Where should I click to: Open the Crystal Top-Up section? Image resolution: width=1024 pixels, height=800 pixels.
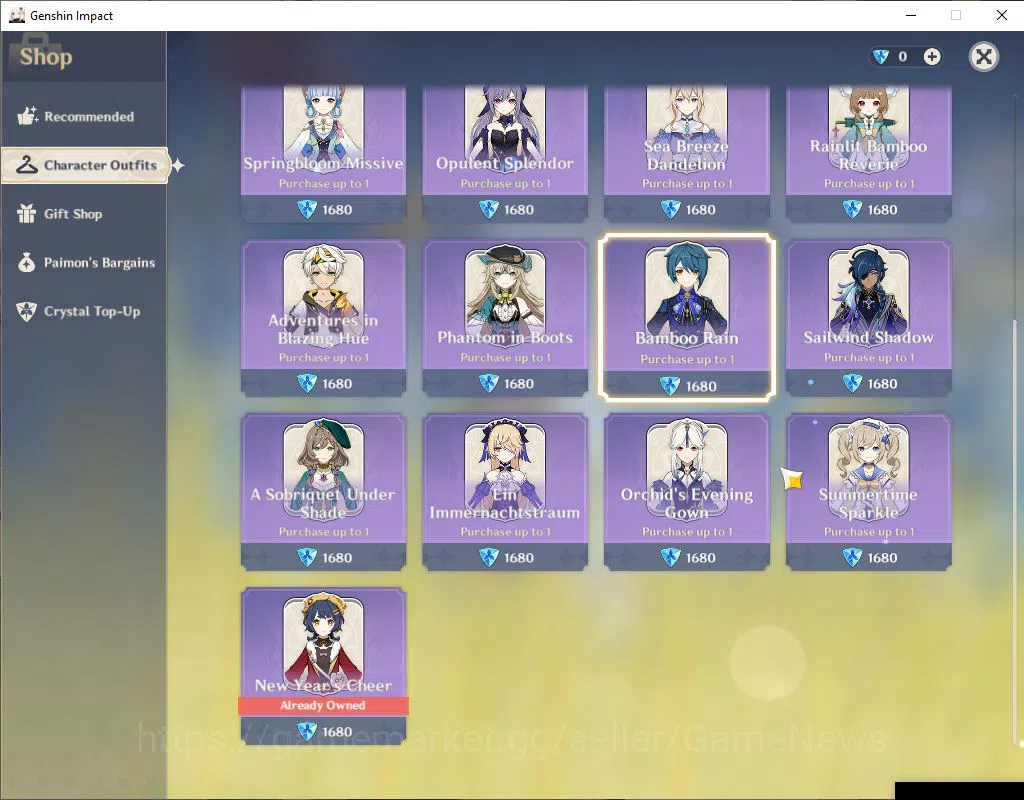click(x=84, y=312)
